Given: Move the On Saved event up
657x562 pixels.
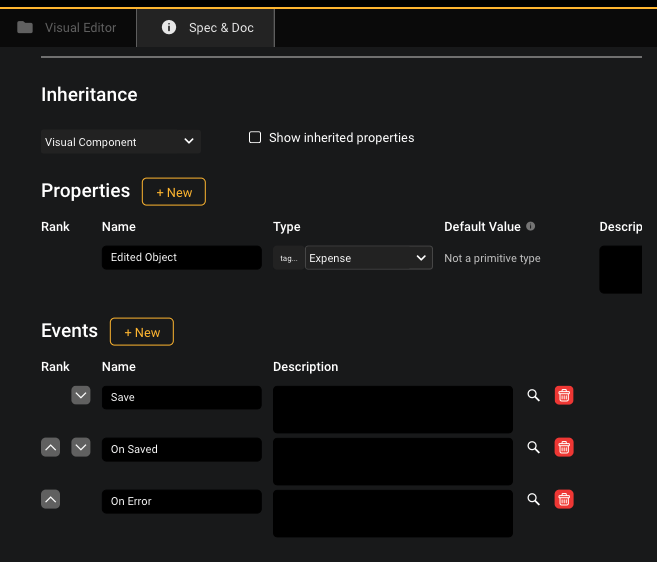Looking at the screenshot, I should click(51, 447).
